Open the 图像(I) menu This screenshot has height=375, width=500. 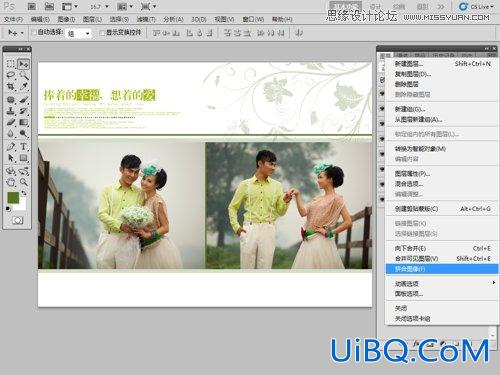(66, 20)
